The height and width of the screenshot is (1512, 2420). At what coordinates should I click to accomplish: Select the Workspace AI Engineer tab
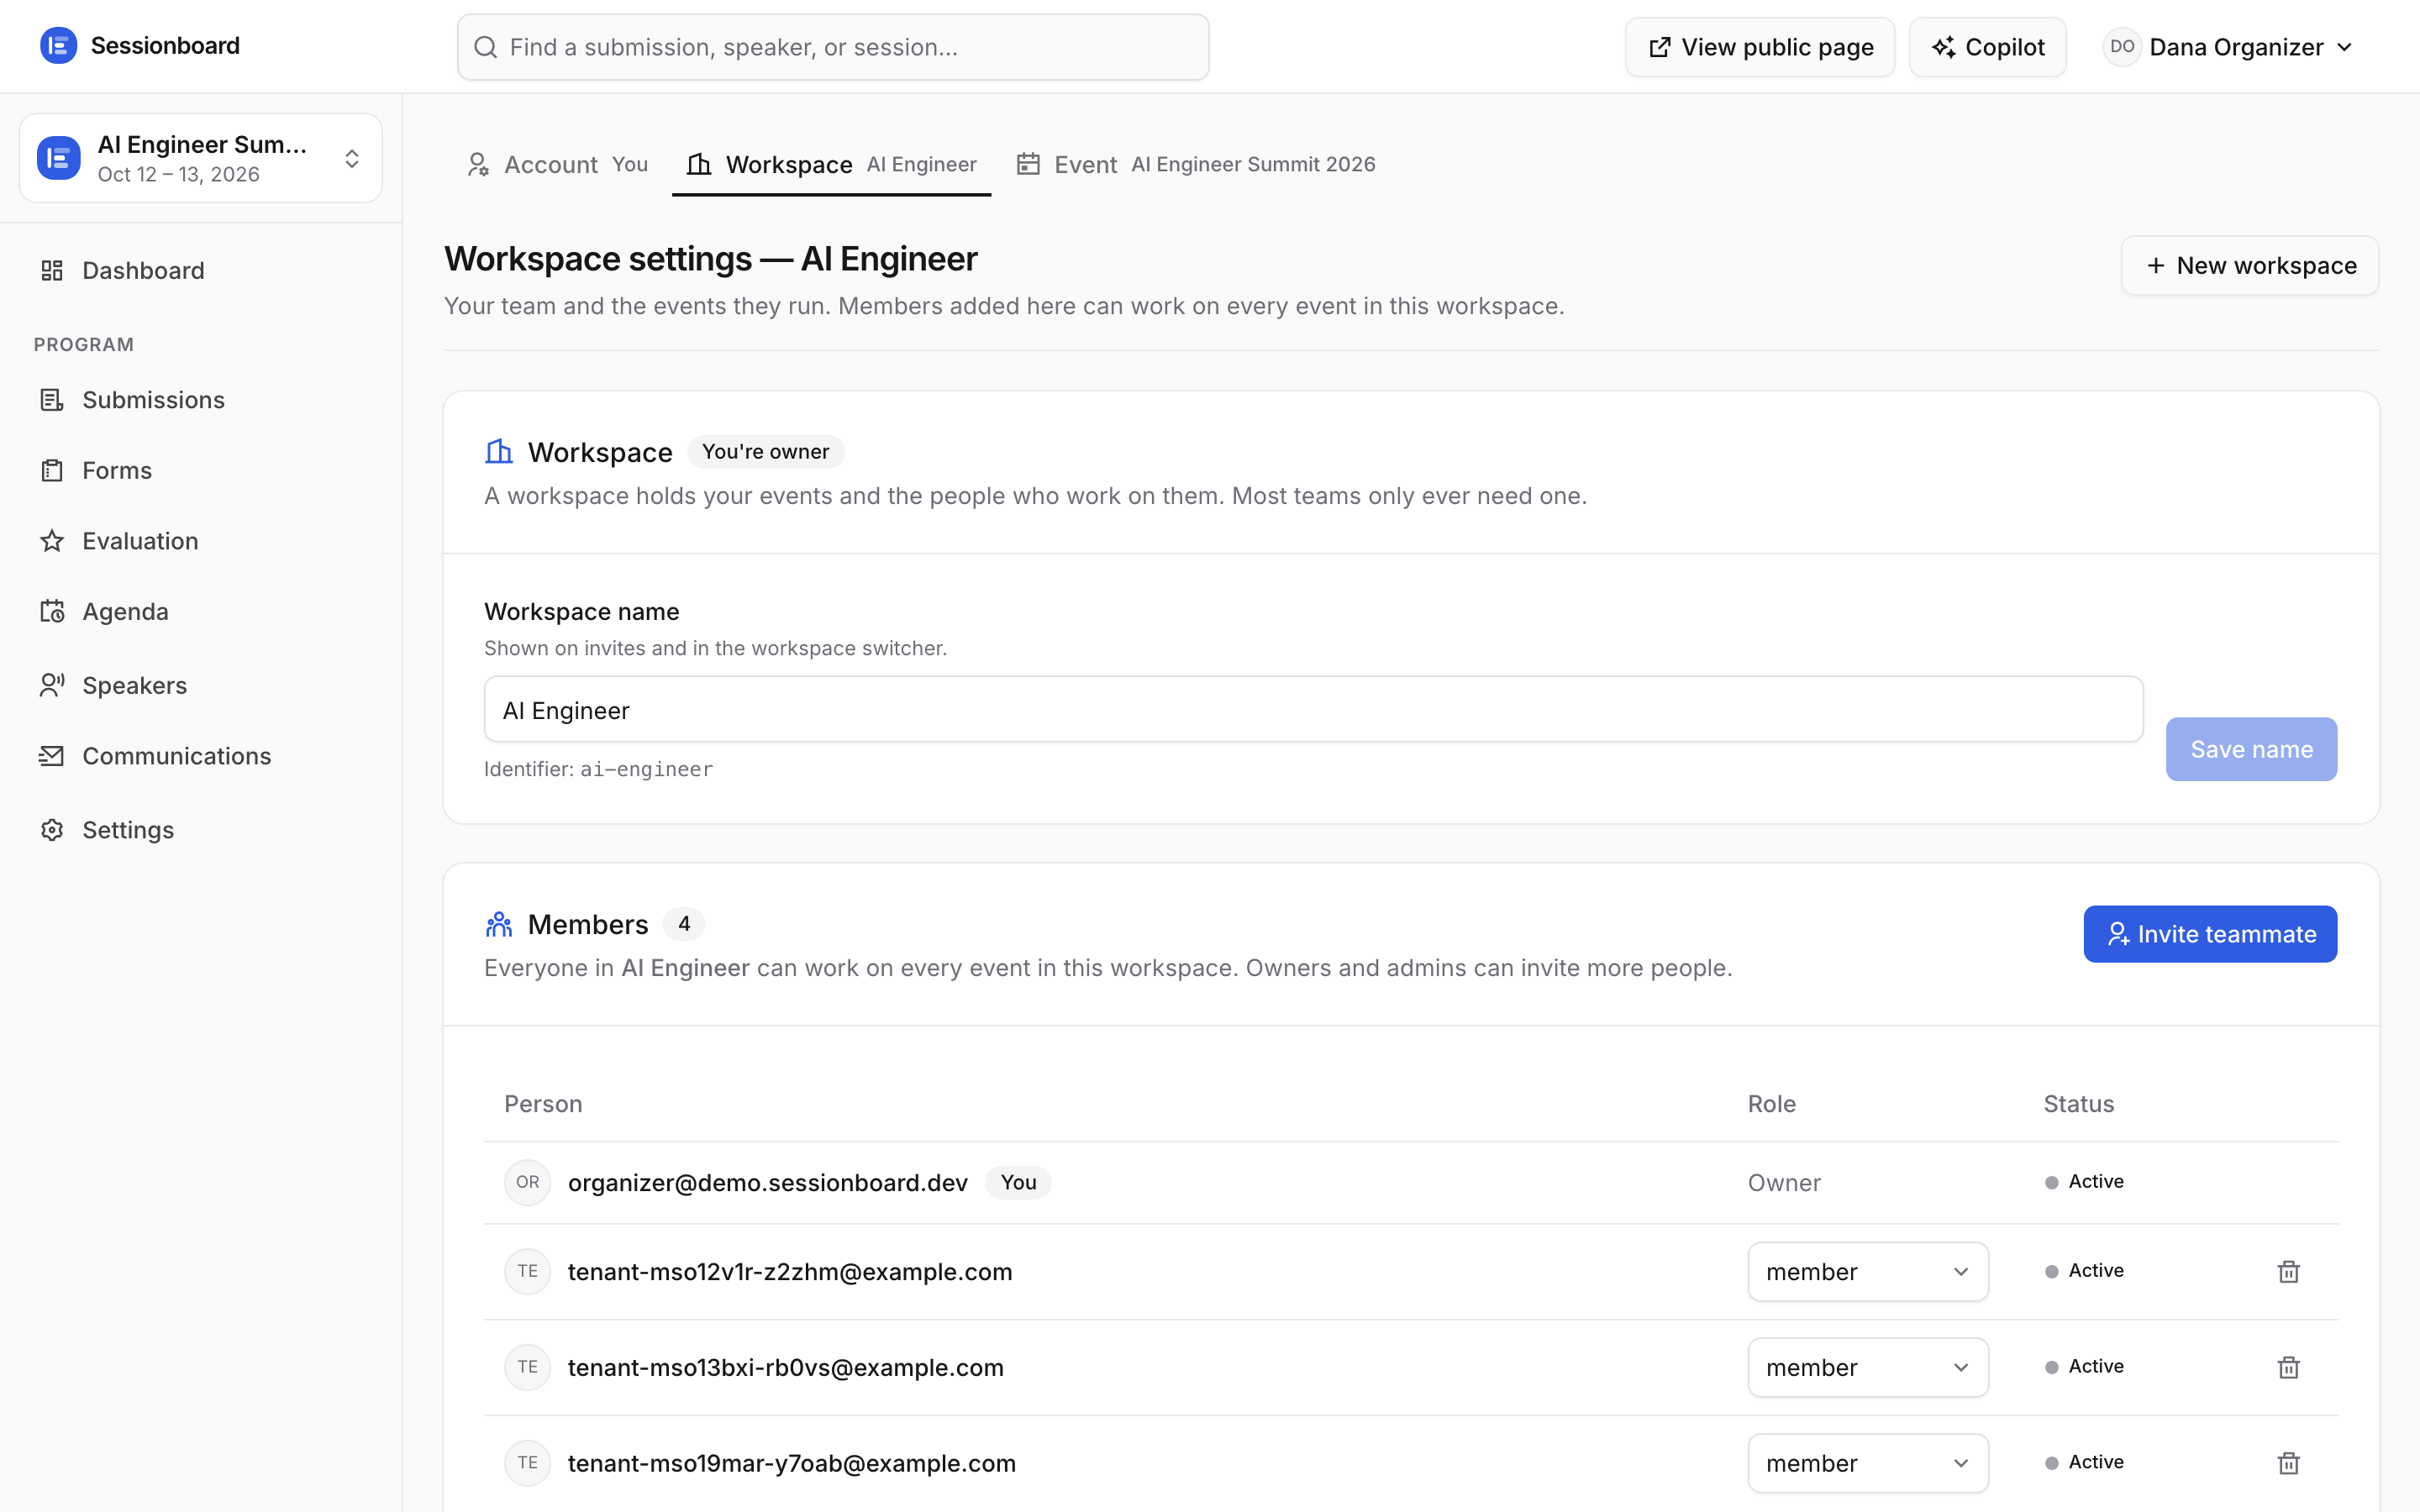pos(831,164)
